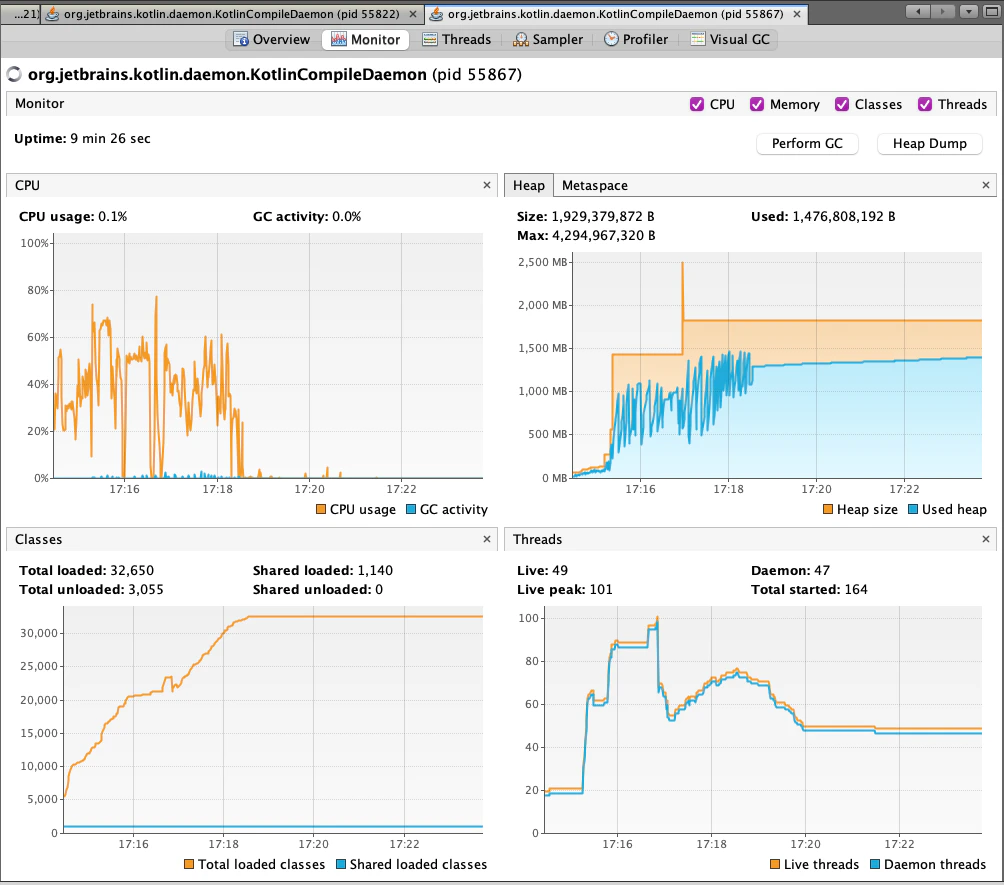The height and width of the screenshot is (885, 1004).
Task: Click the Shared unloaded 0 text
Action: click(318, 590)
